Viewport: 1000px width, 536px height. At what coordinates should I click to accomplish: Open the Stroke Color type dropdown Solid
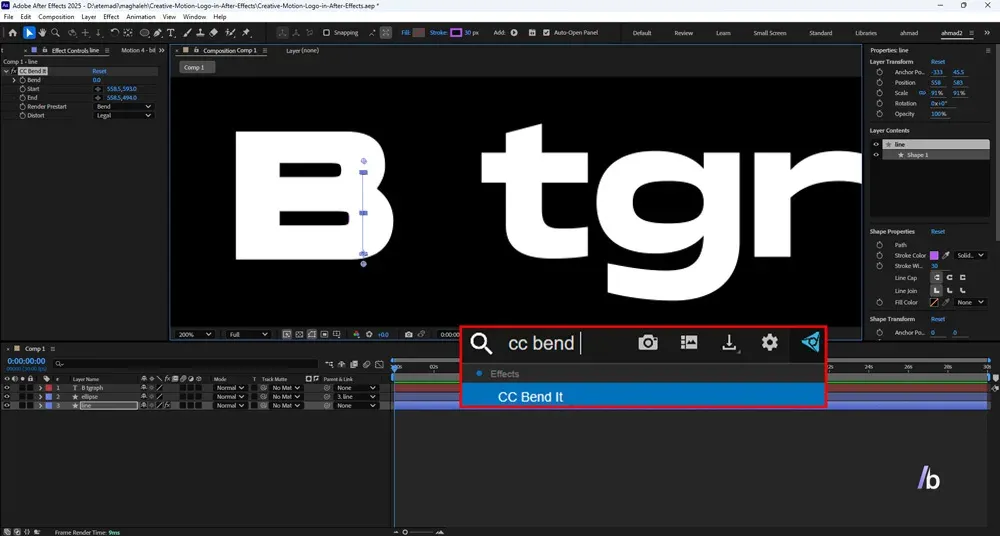(971, 255)
